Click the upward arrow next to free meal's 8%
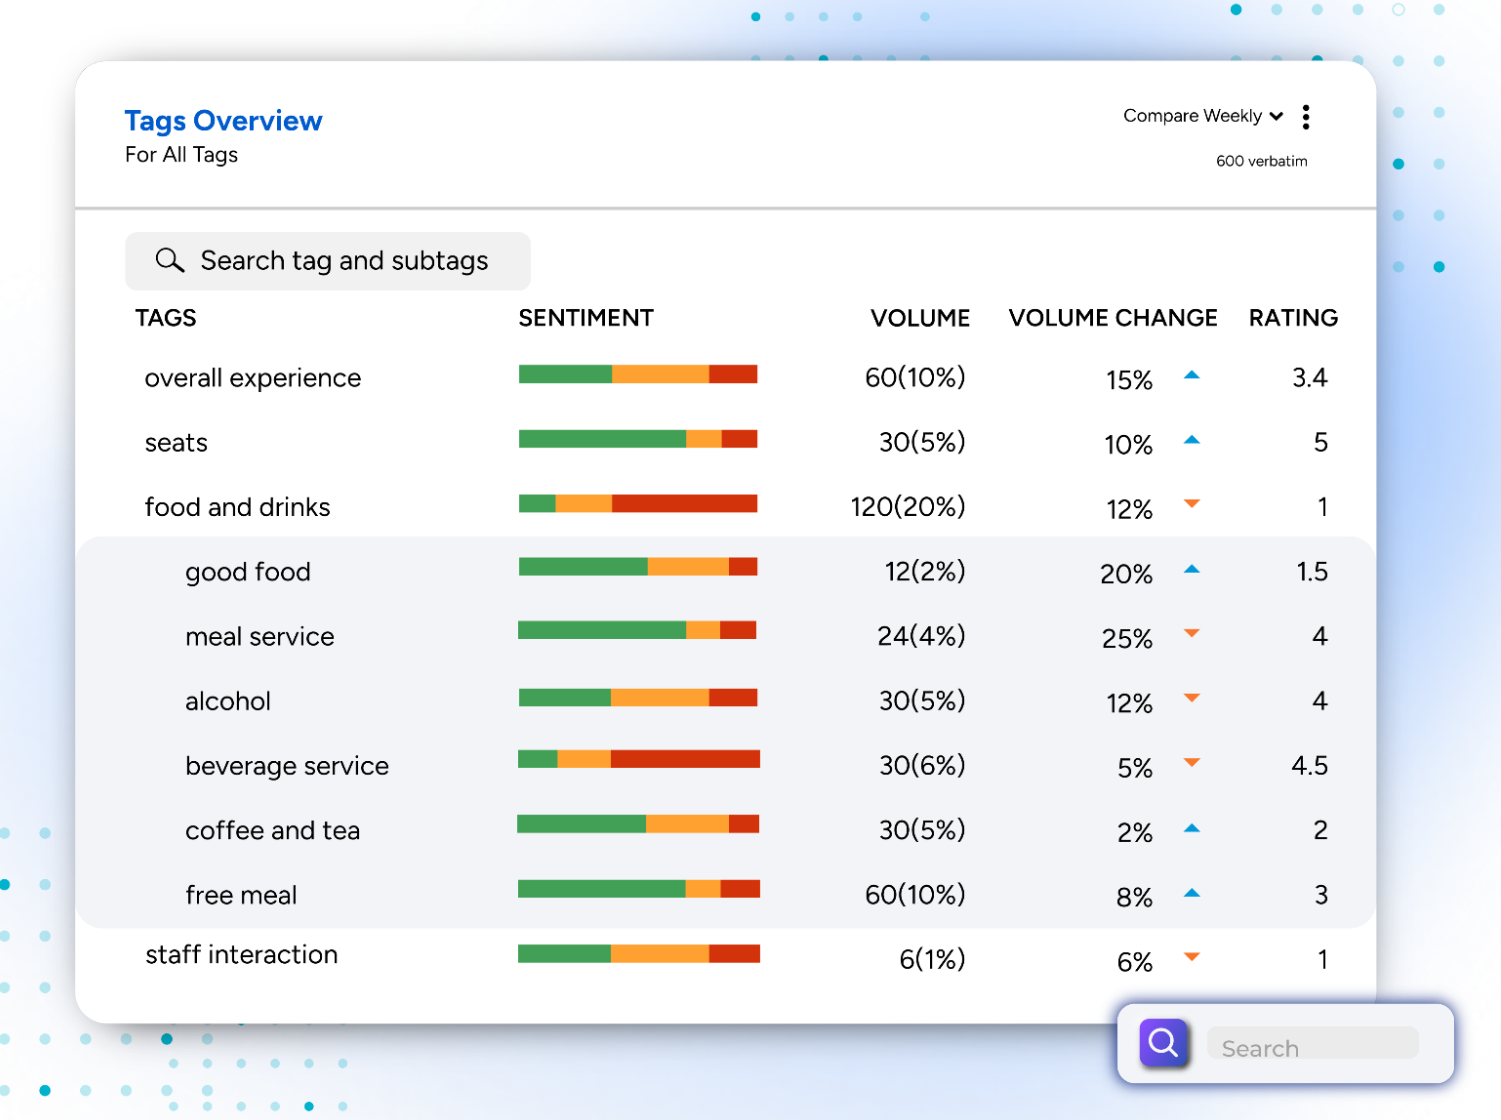 pos(1192,892)
